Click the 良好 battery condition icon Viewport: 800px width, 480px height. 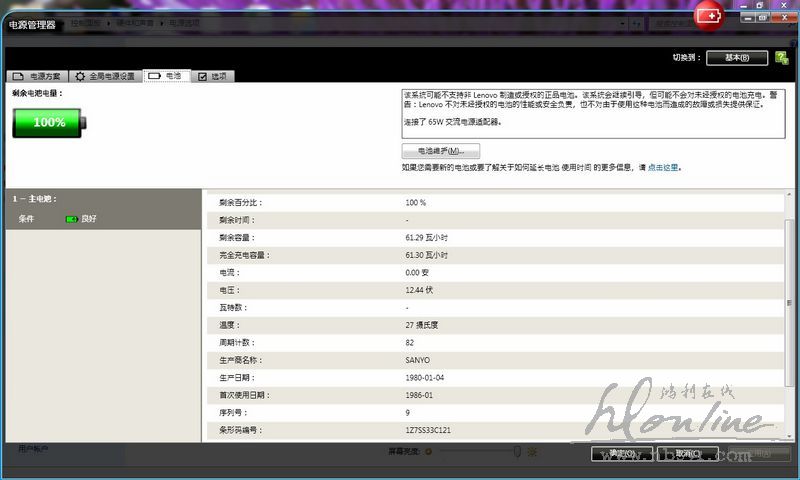72,219
